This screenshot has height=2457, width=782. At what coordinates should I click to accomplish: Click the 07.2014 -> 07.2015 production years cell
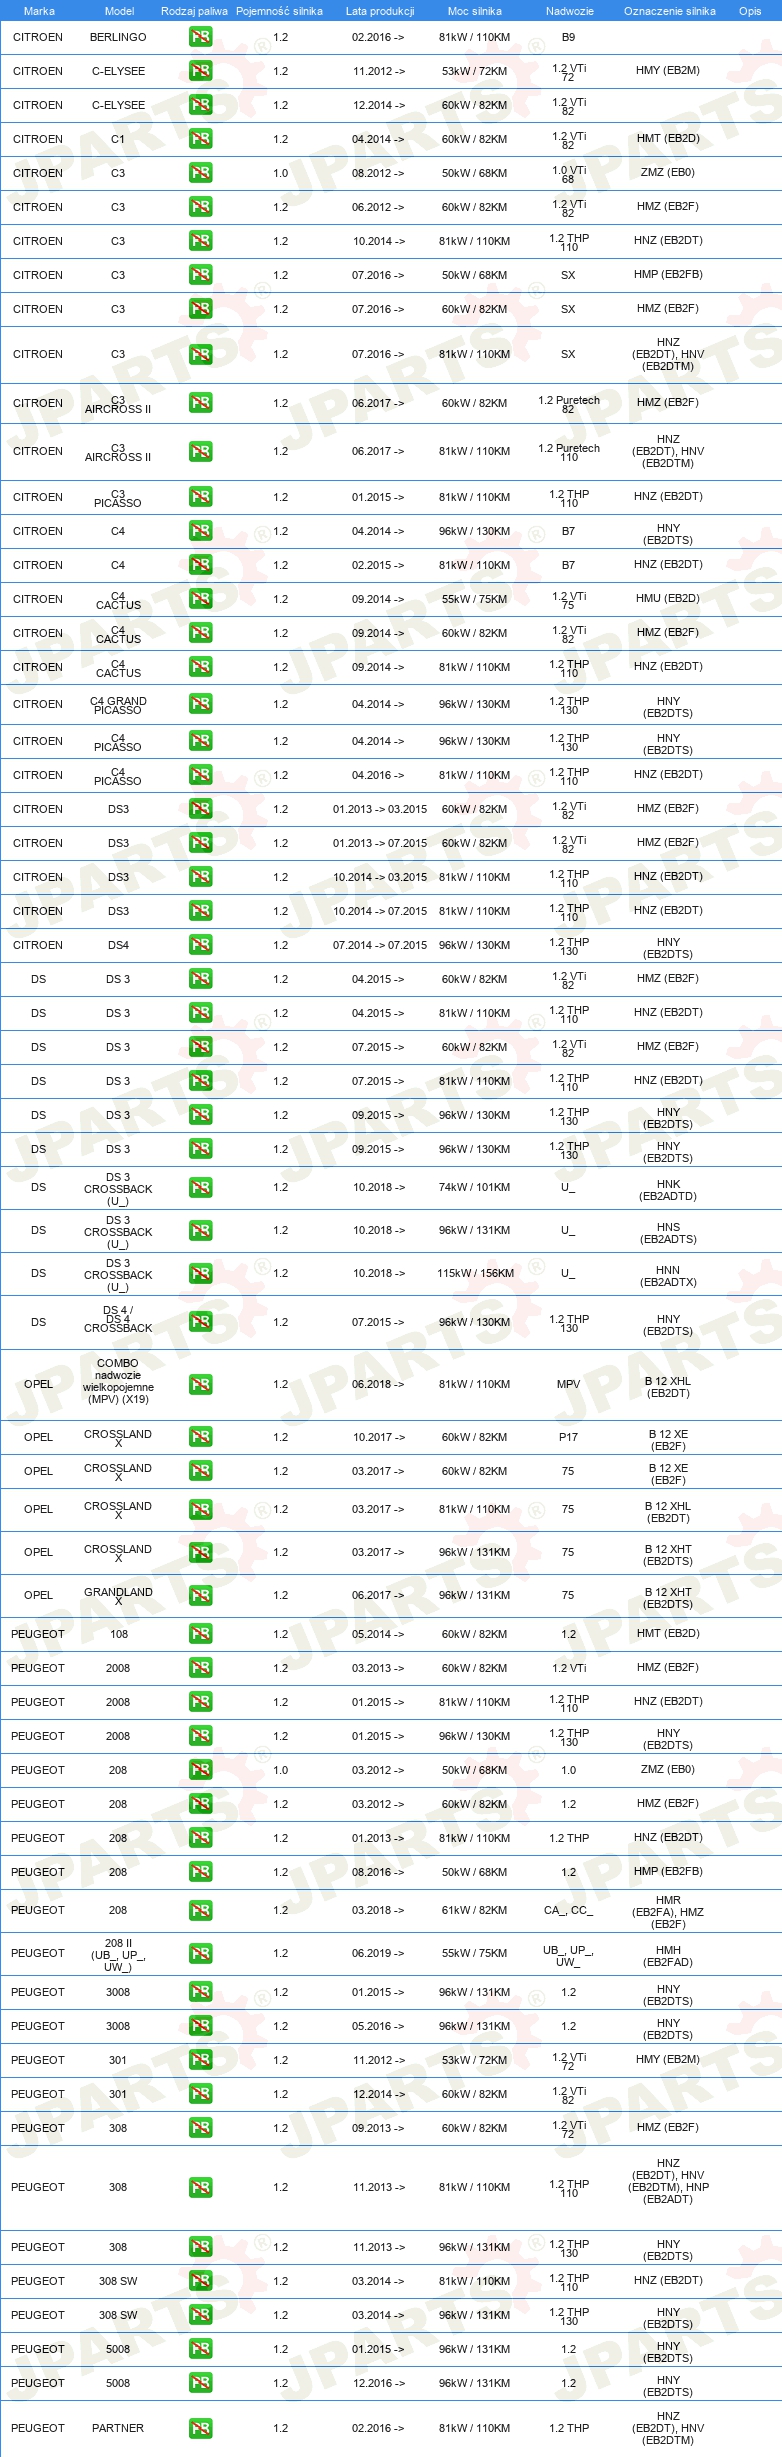tap(380, 945)
